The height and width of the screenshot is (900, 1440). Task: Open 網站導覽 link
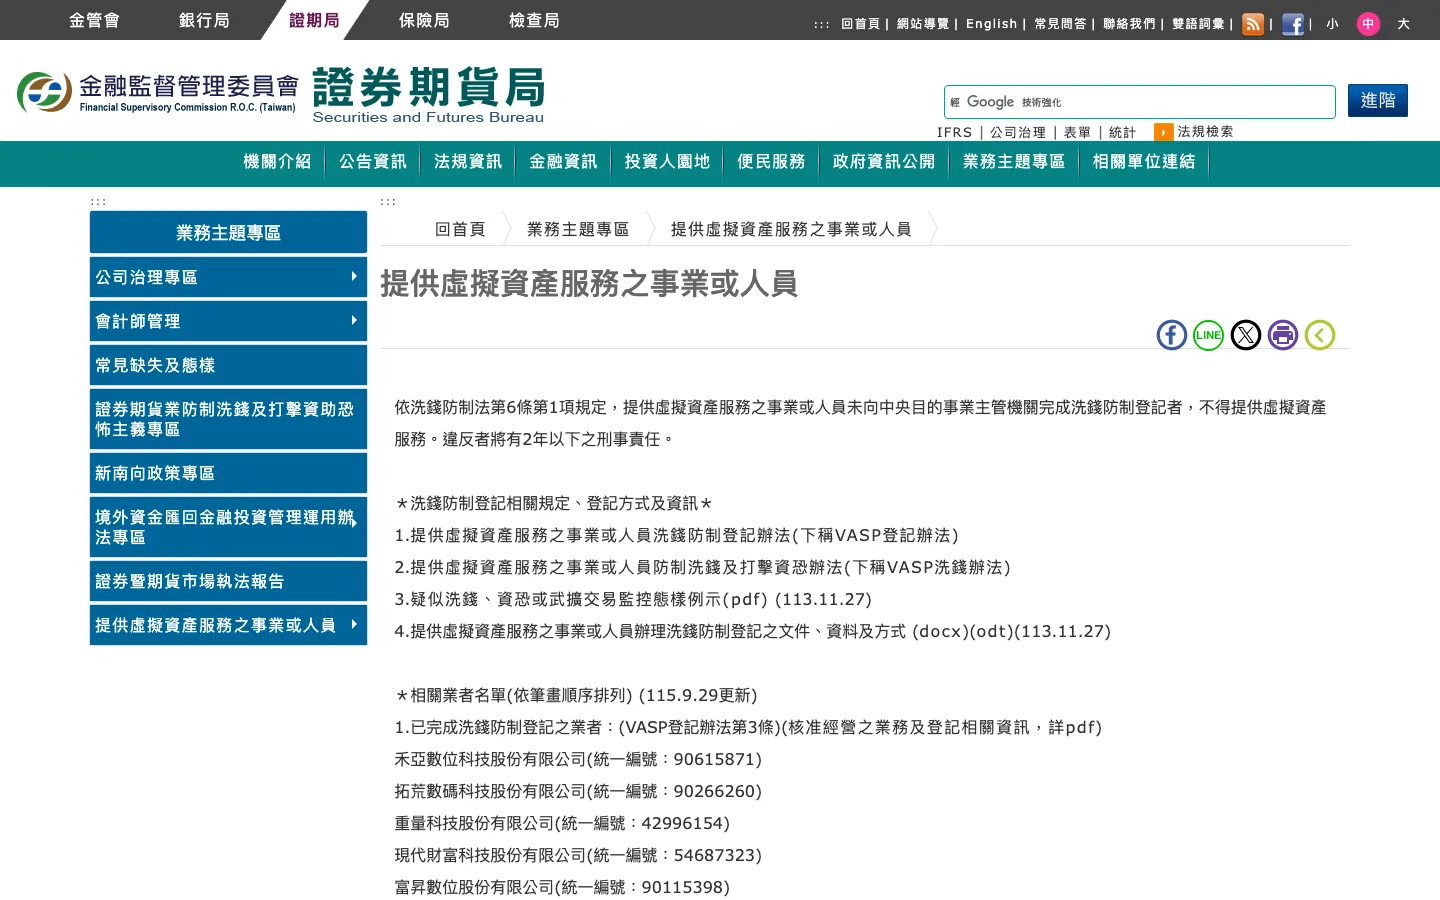point(923,24)
